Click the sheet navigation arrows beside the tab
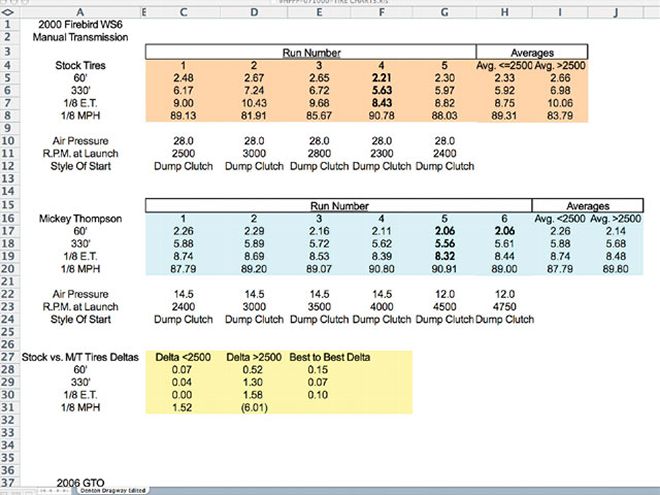Image resolution: width=660 pixels, height=495 pixels. coord(56,491)
